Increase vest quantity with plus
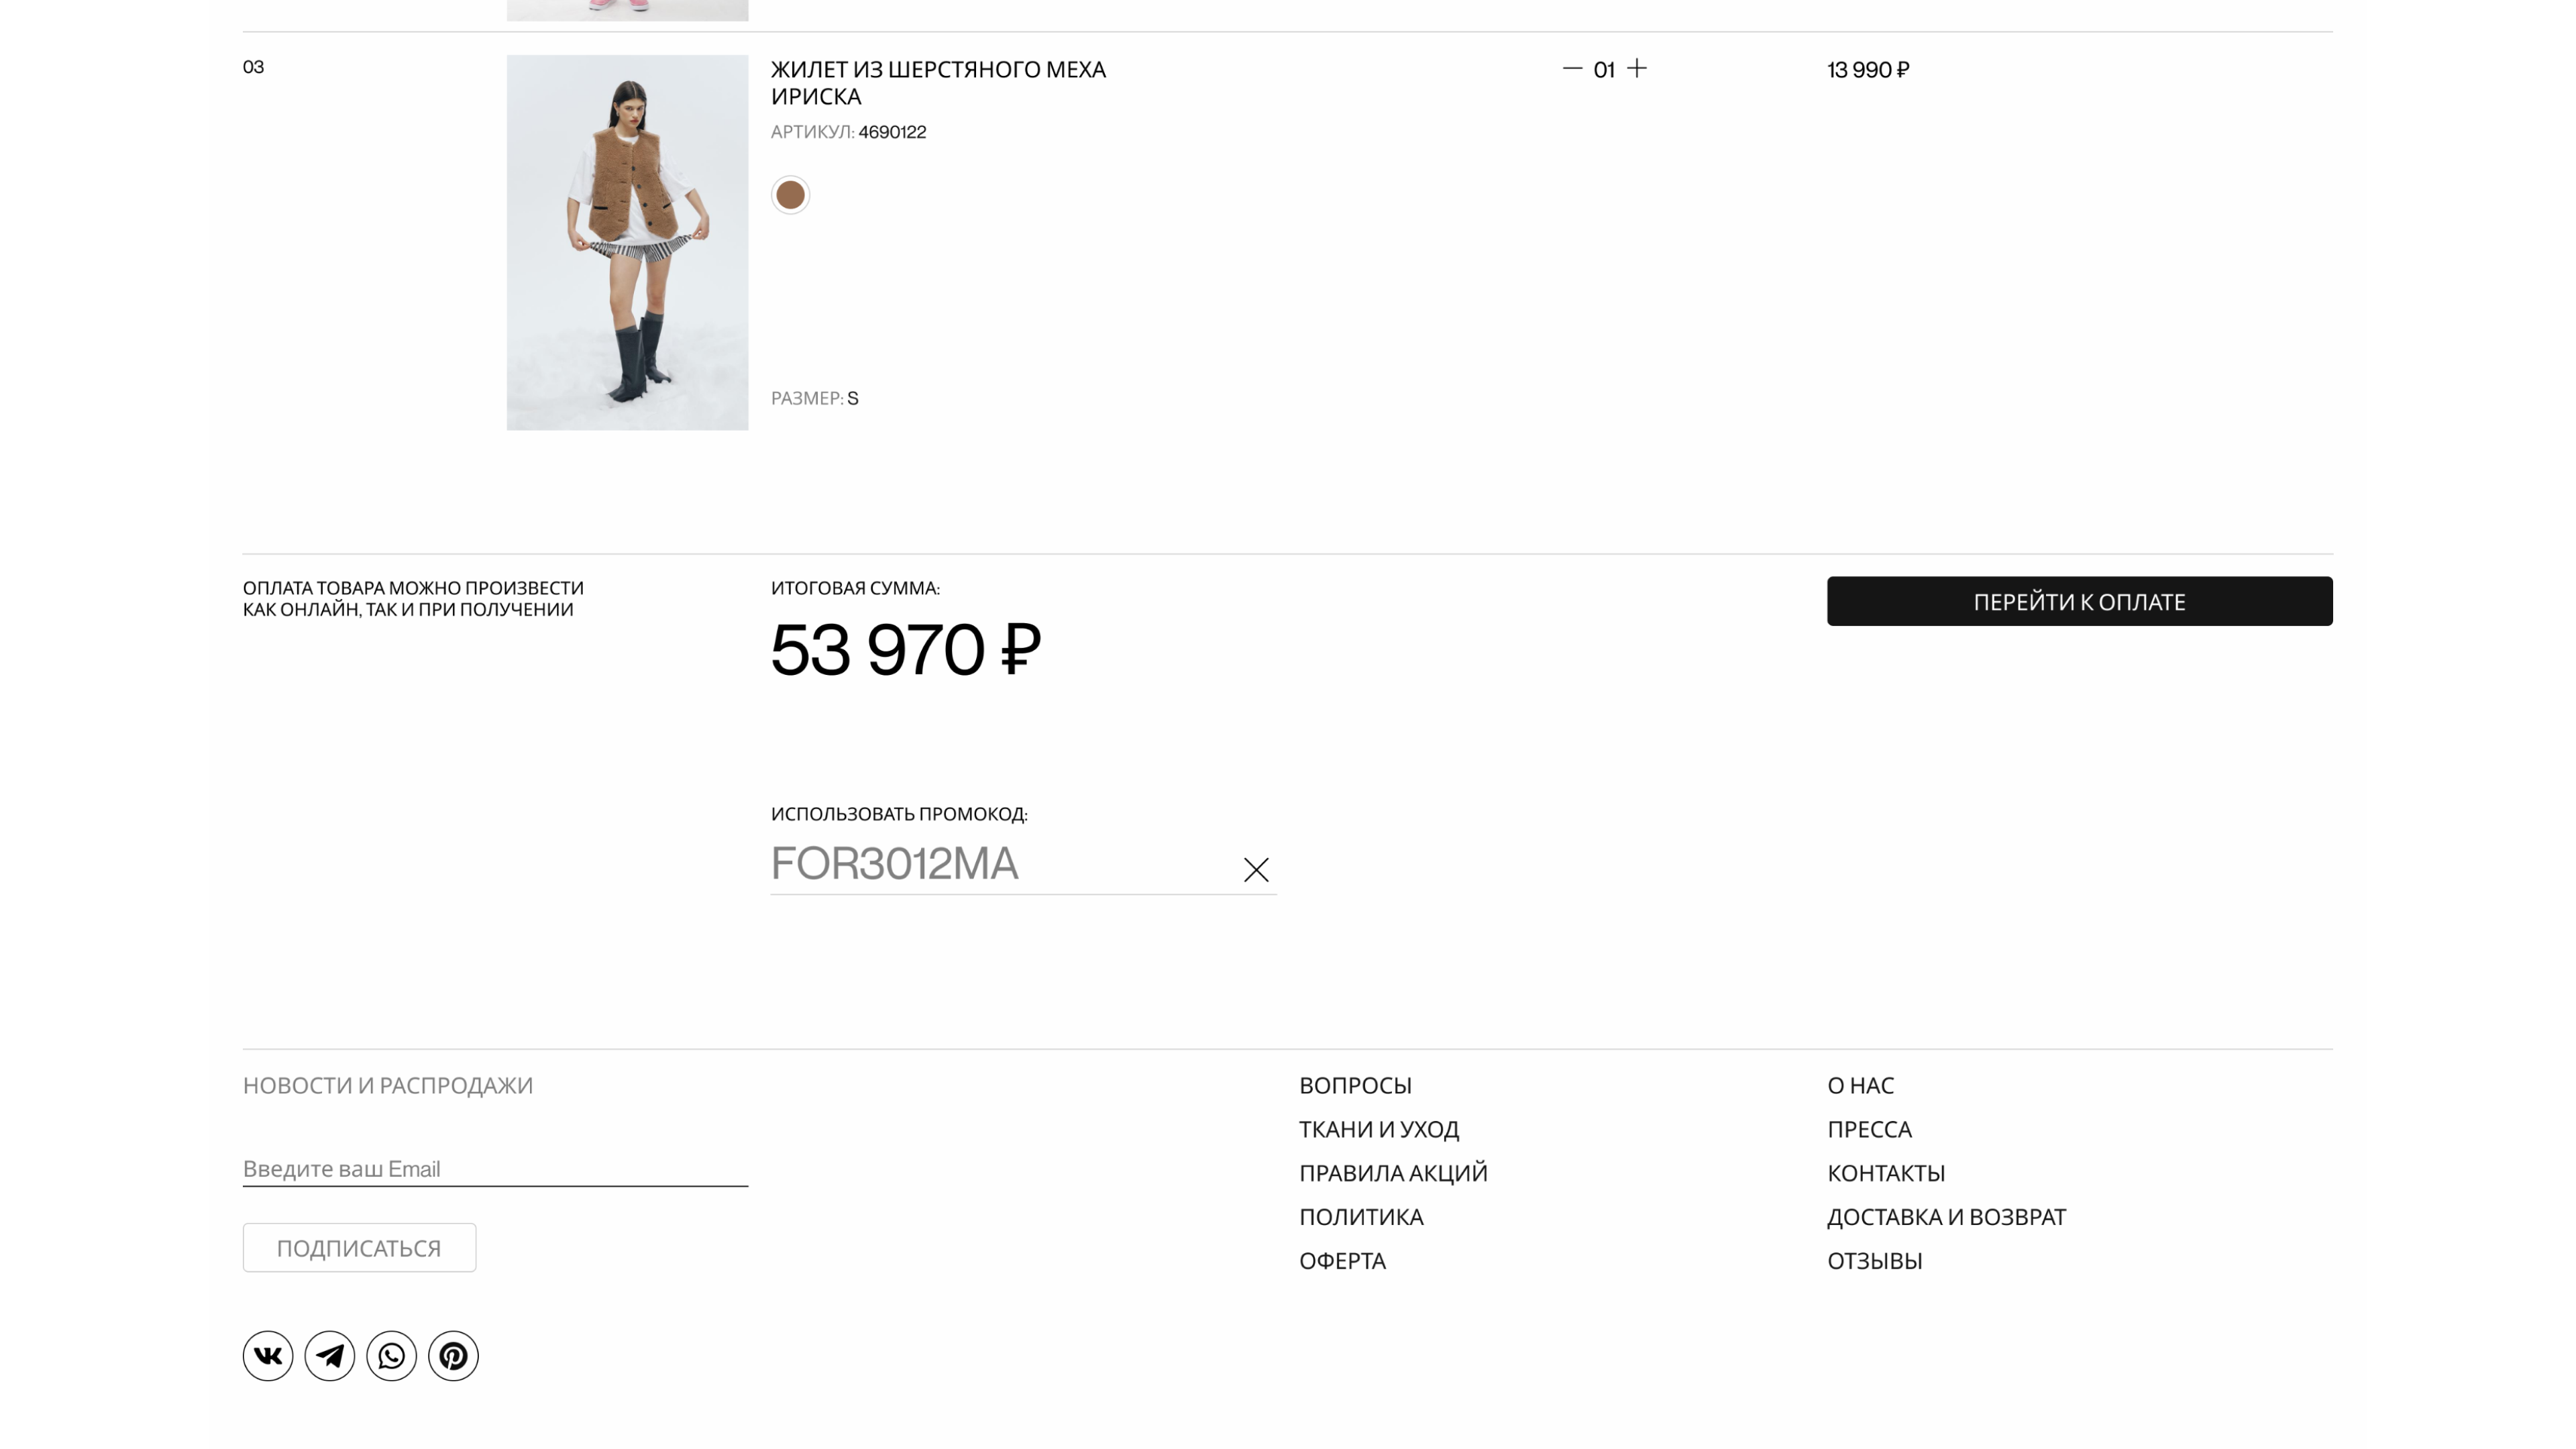This screenshot has width=2576, height=1449. pos(1637,69)
